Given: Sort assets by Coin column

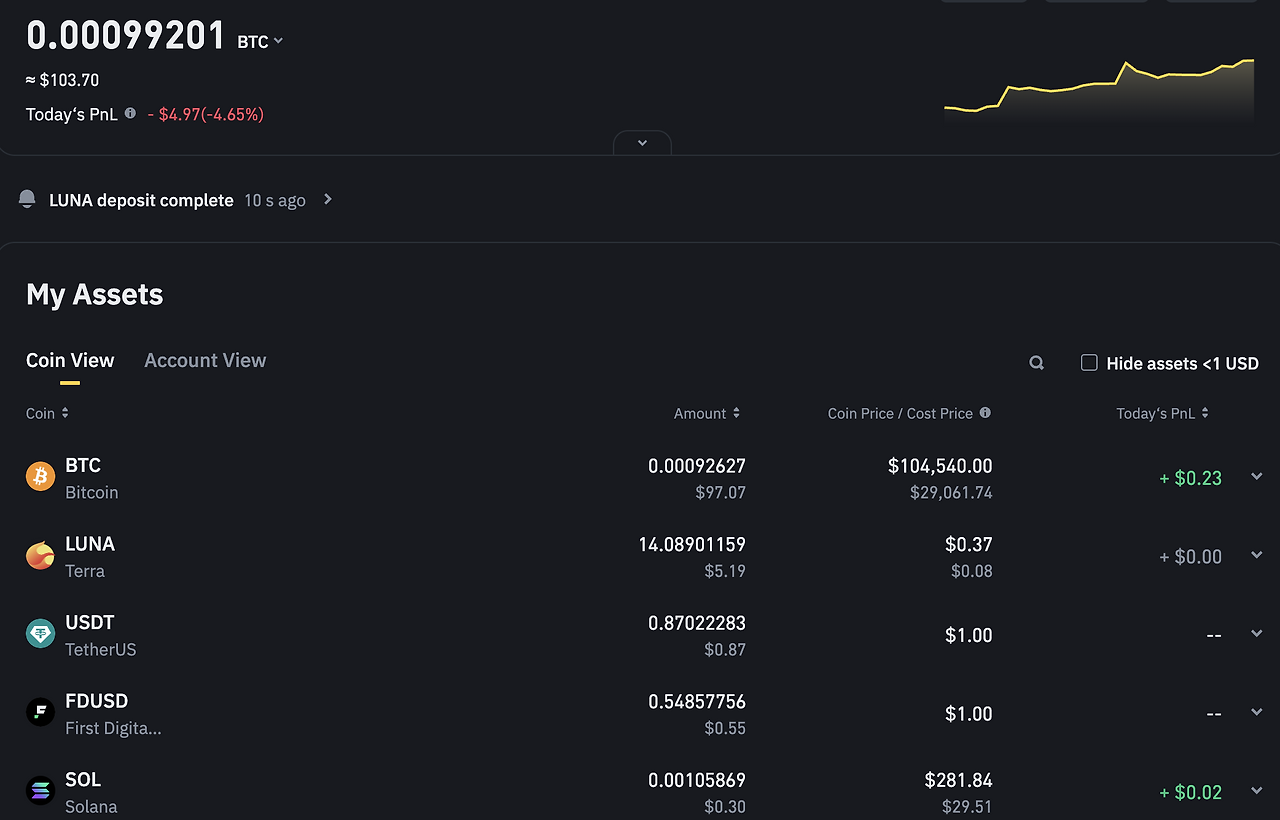Looking at the screenshot, I should tap(47, 413).
